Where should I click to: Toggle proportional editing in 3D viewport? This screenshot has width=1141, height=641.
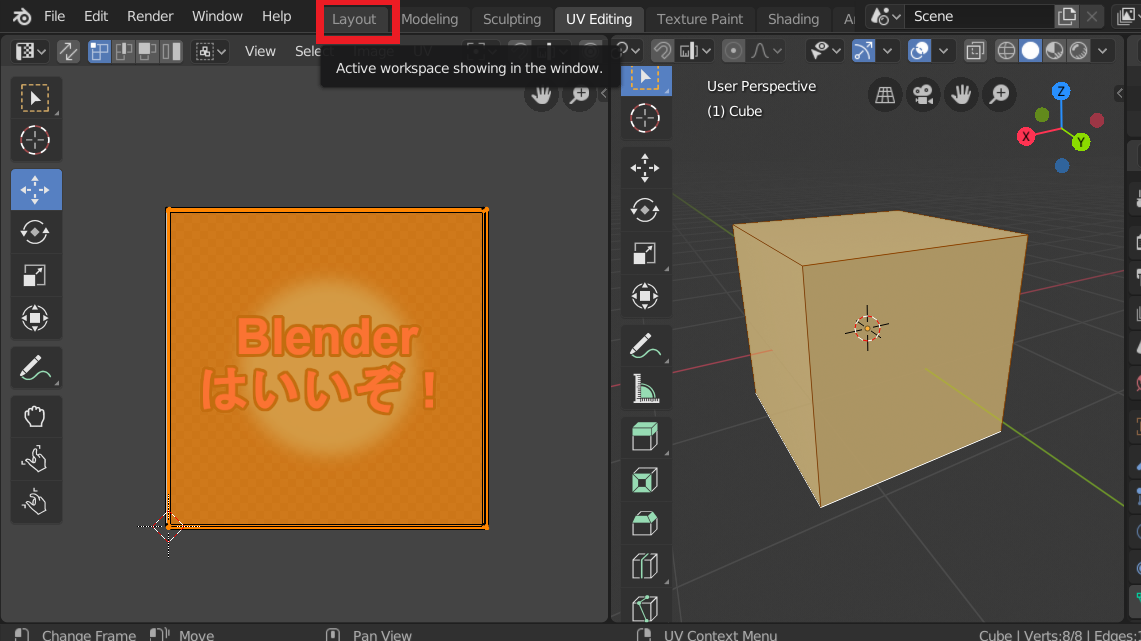[x=734, y=51]
